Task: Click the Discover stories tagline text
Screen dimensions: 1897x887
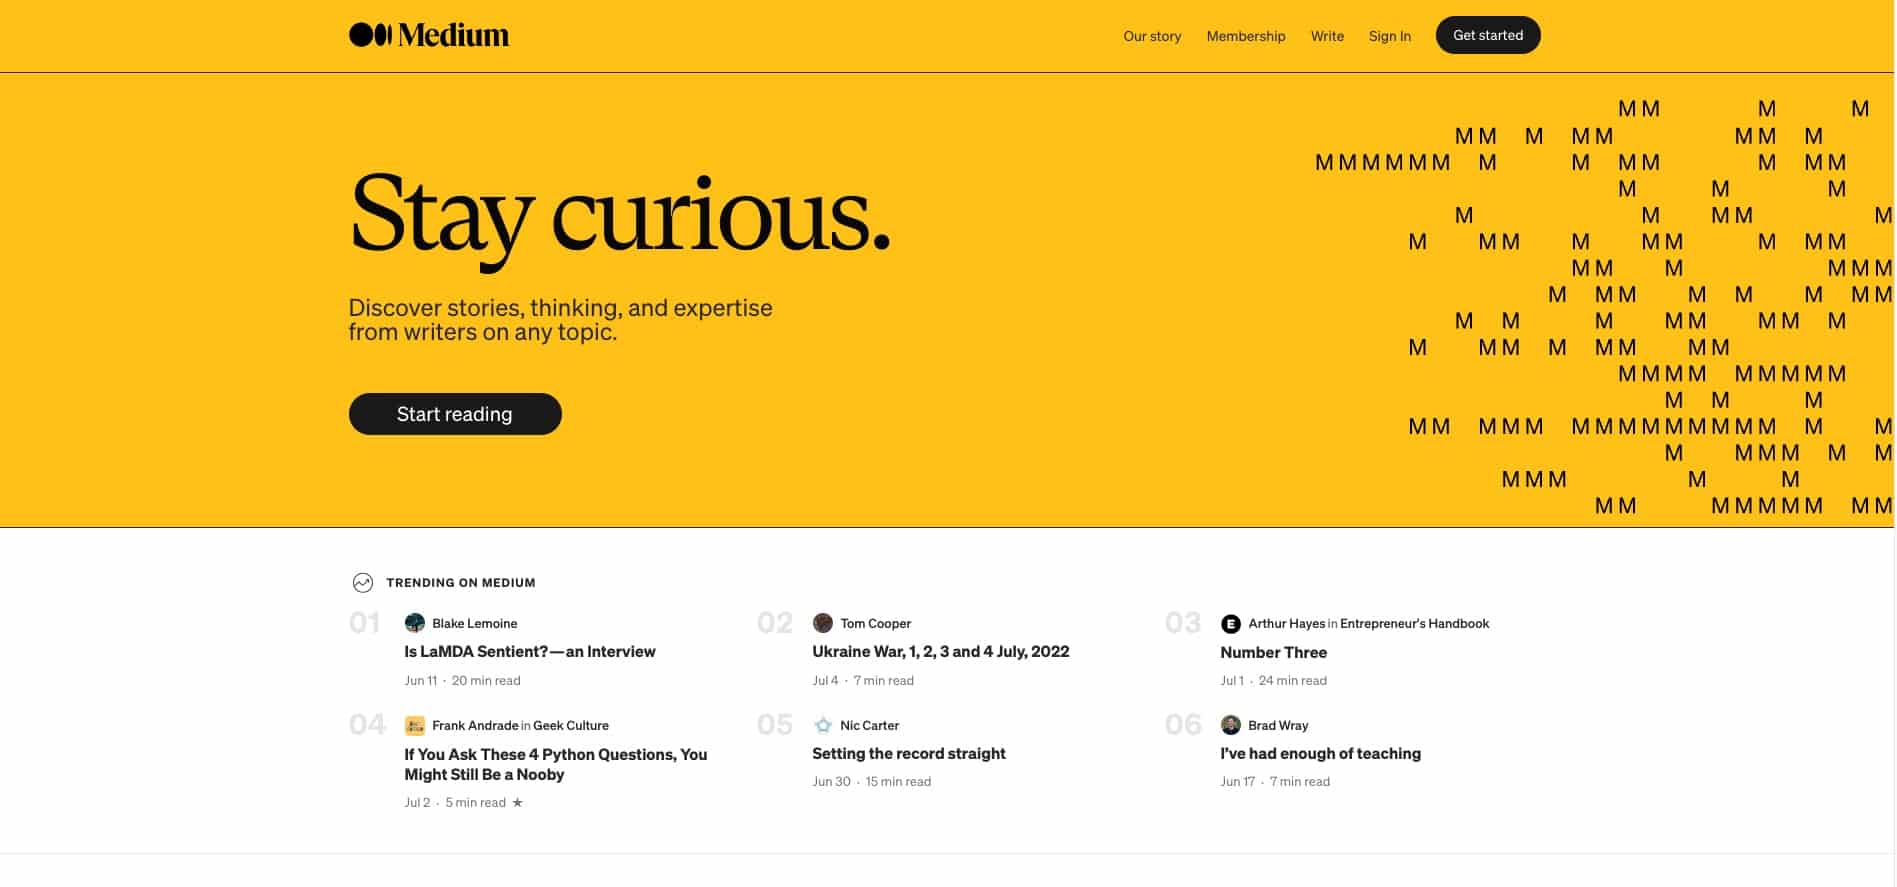Action: pyautogui.click(x=560, y=320)
